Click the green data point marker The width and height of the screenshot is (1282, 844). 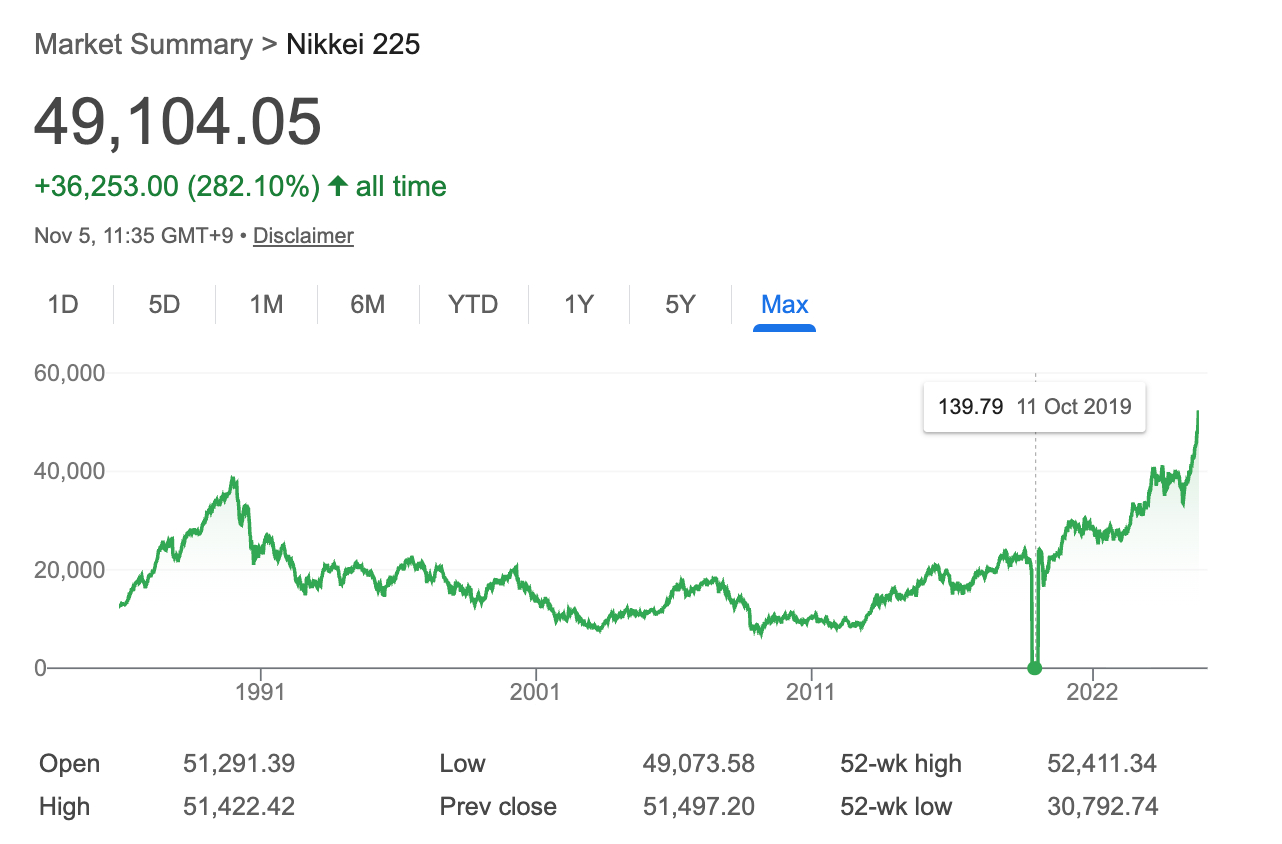coord(1035,668)
